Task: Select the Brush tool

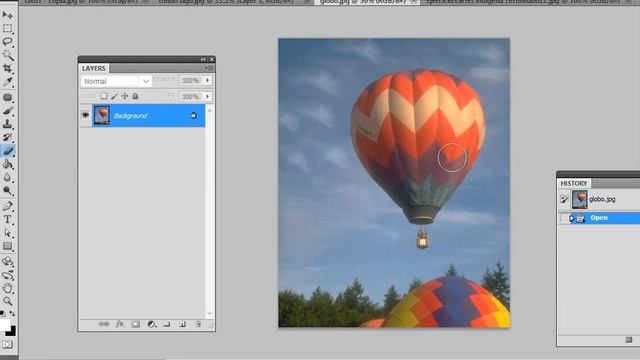Action: point(7,111)
